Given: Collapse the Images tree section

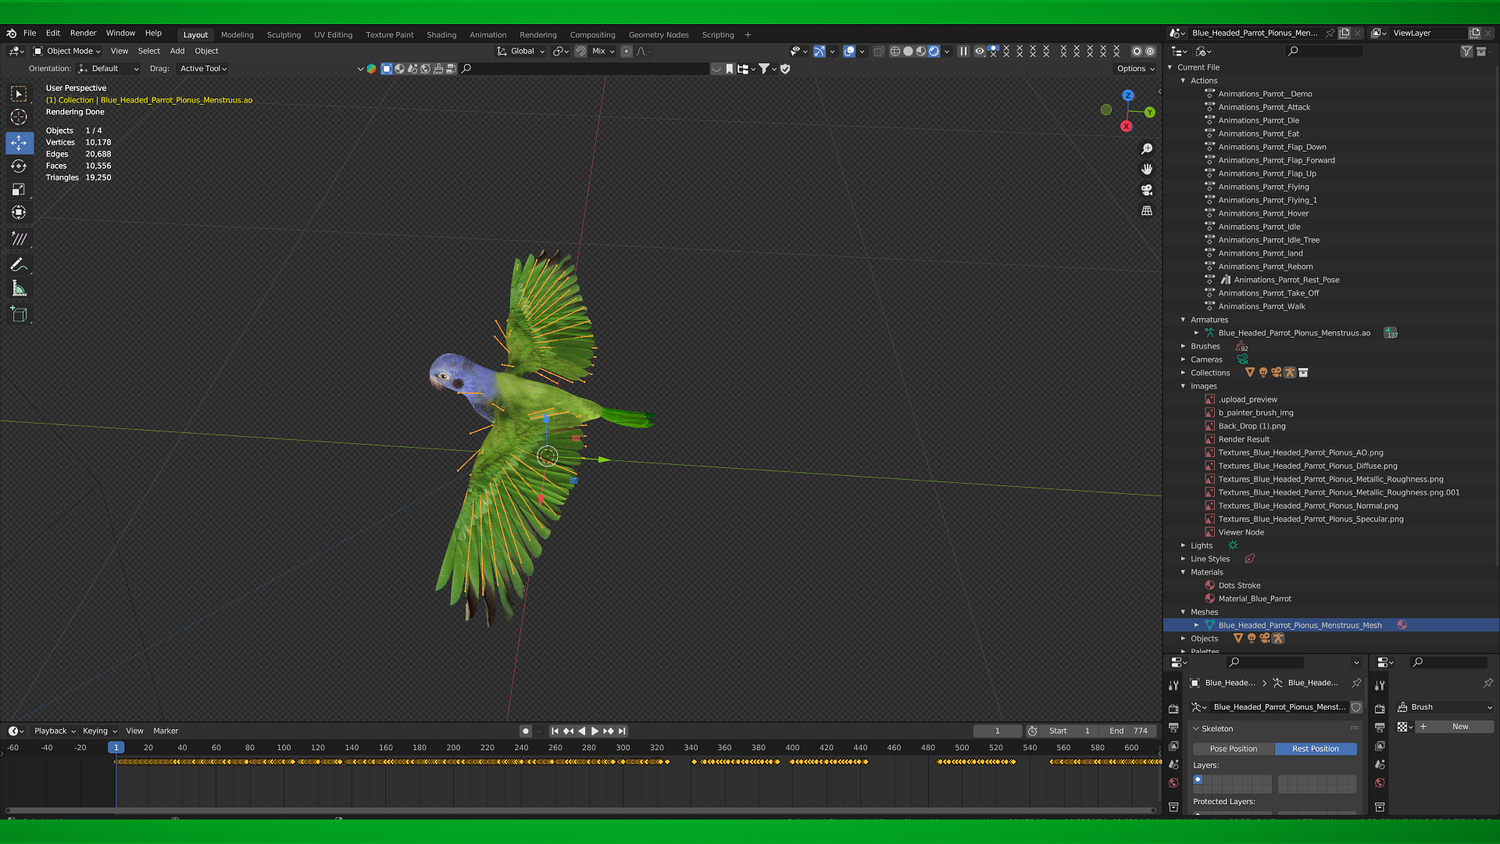Looking at the screenshot, I should click(x=1183, y=386).
